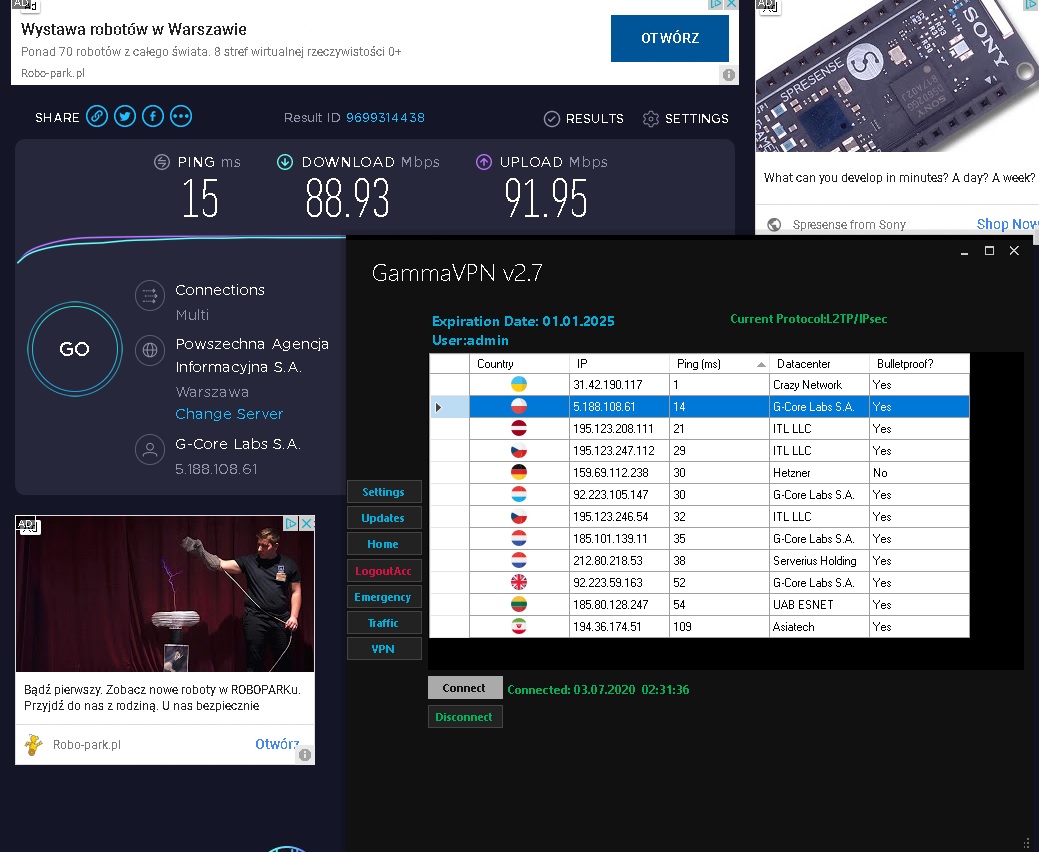Click Change Server link
Viewport: 1039px width, 852px height.
[229, 414]
